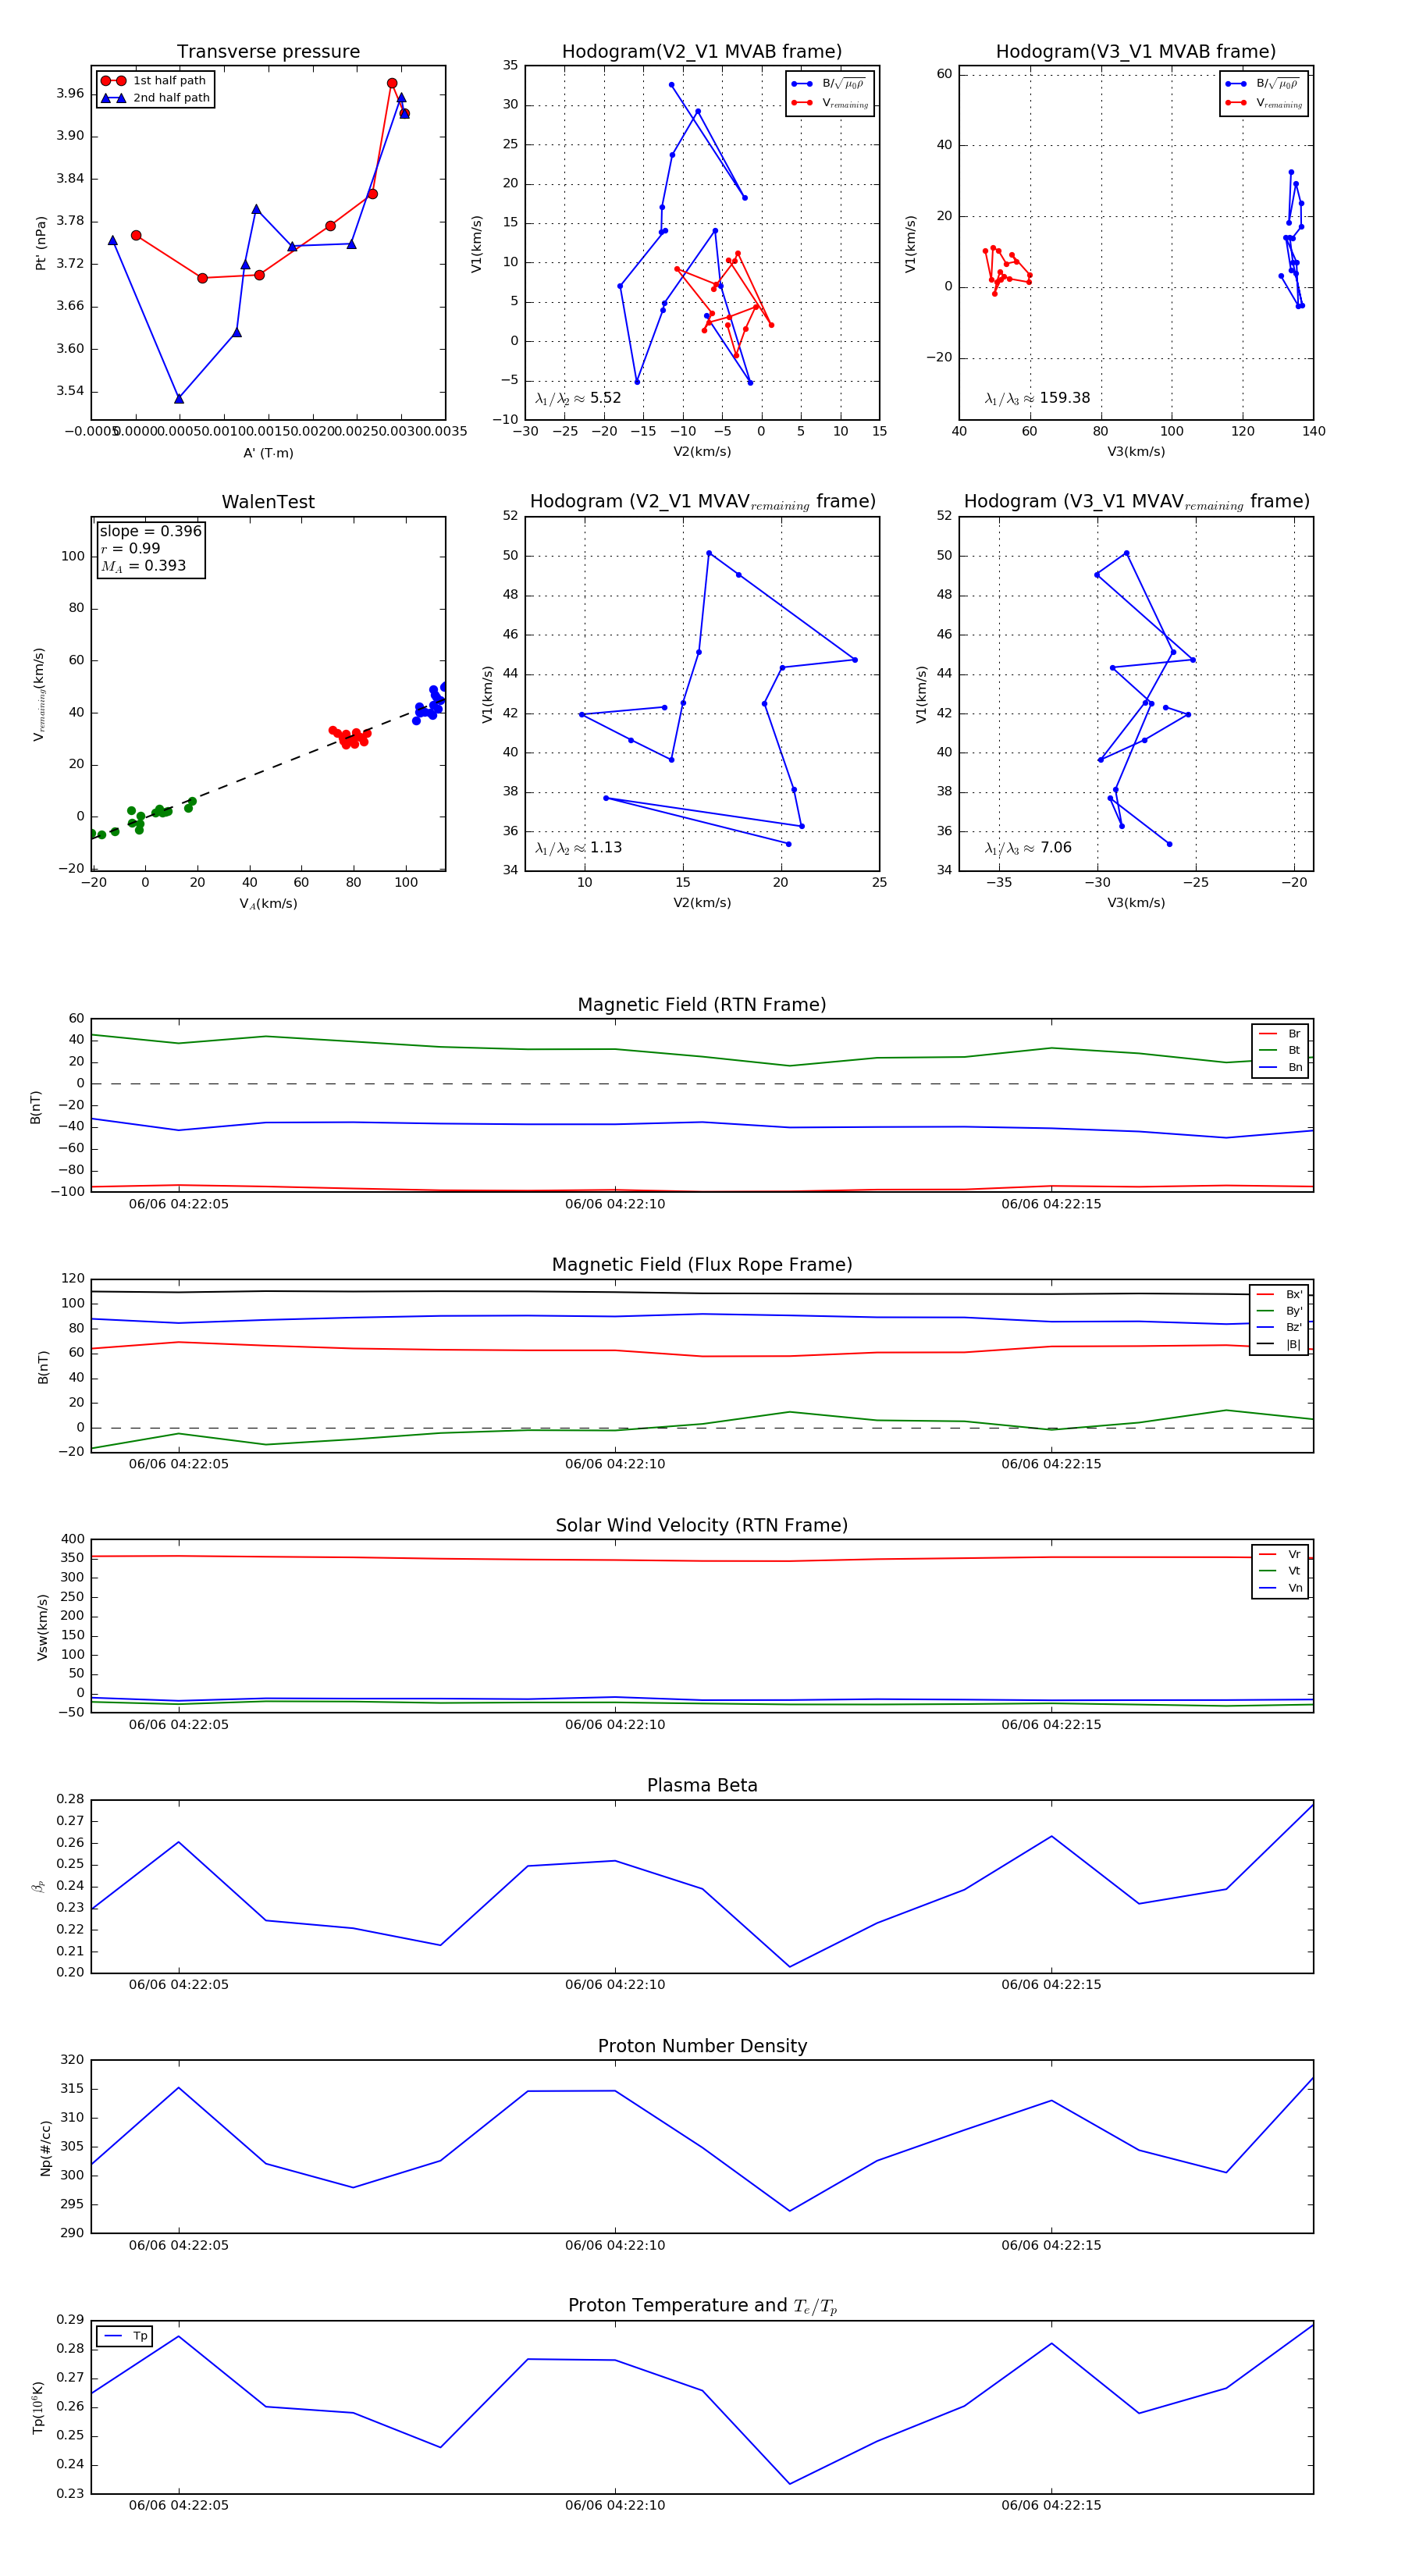1405x2576 pixels.
Task: Click the λ1/λ2 ≈ 1.13 annotation
Action: click(578, 848)
